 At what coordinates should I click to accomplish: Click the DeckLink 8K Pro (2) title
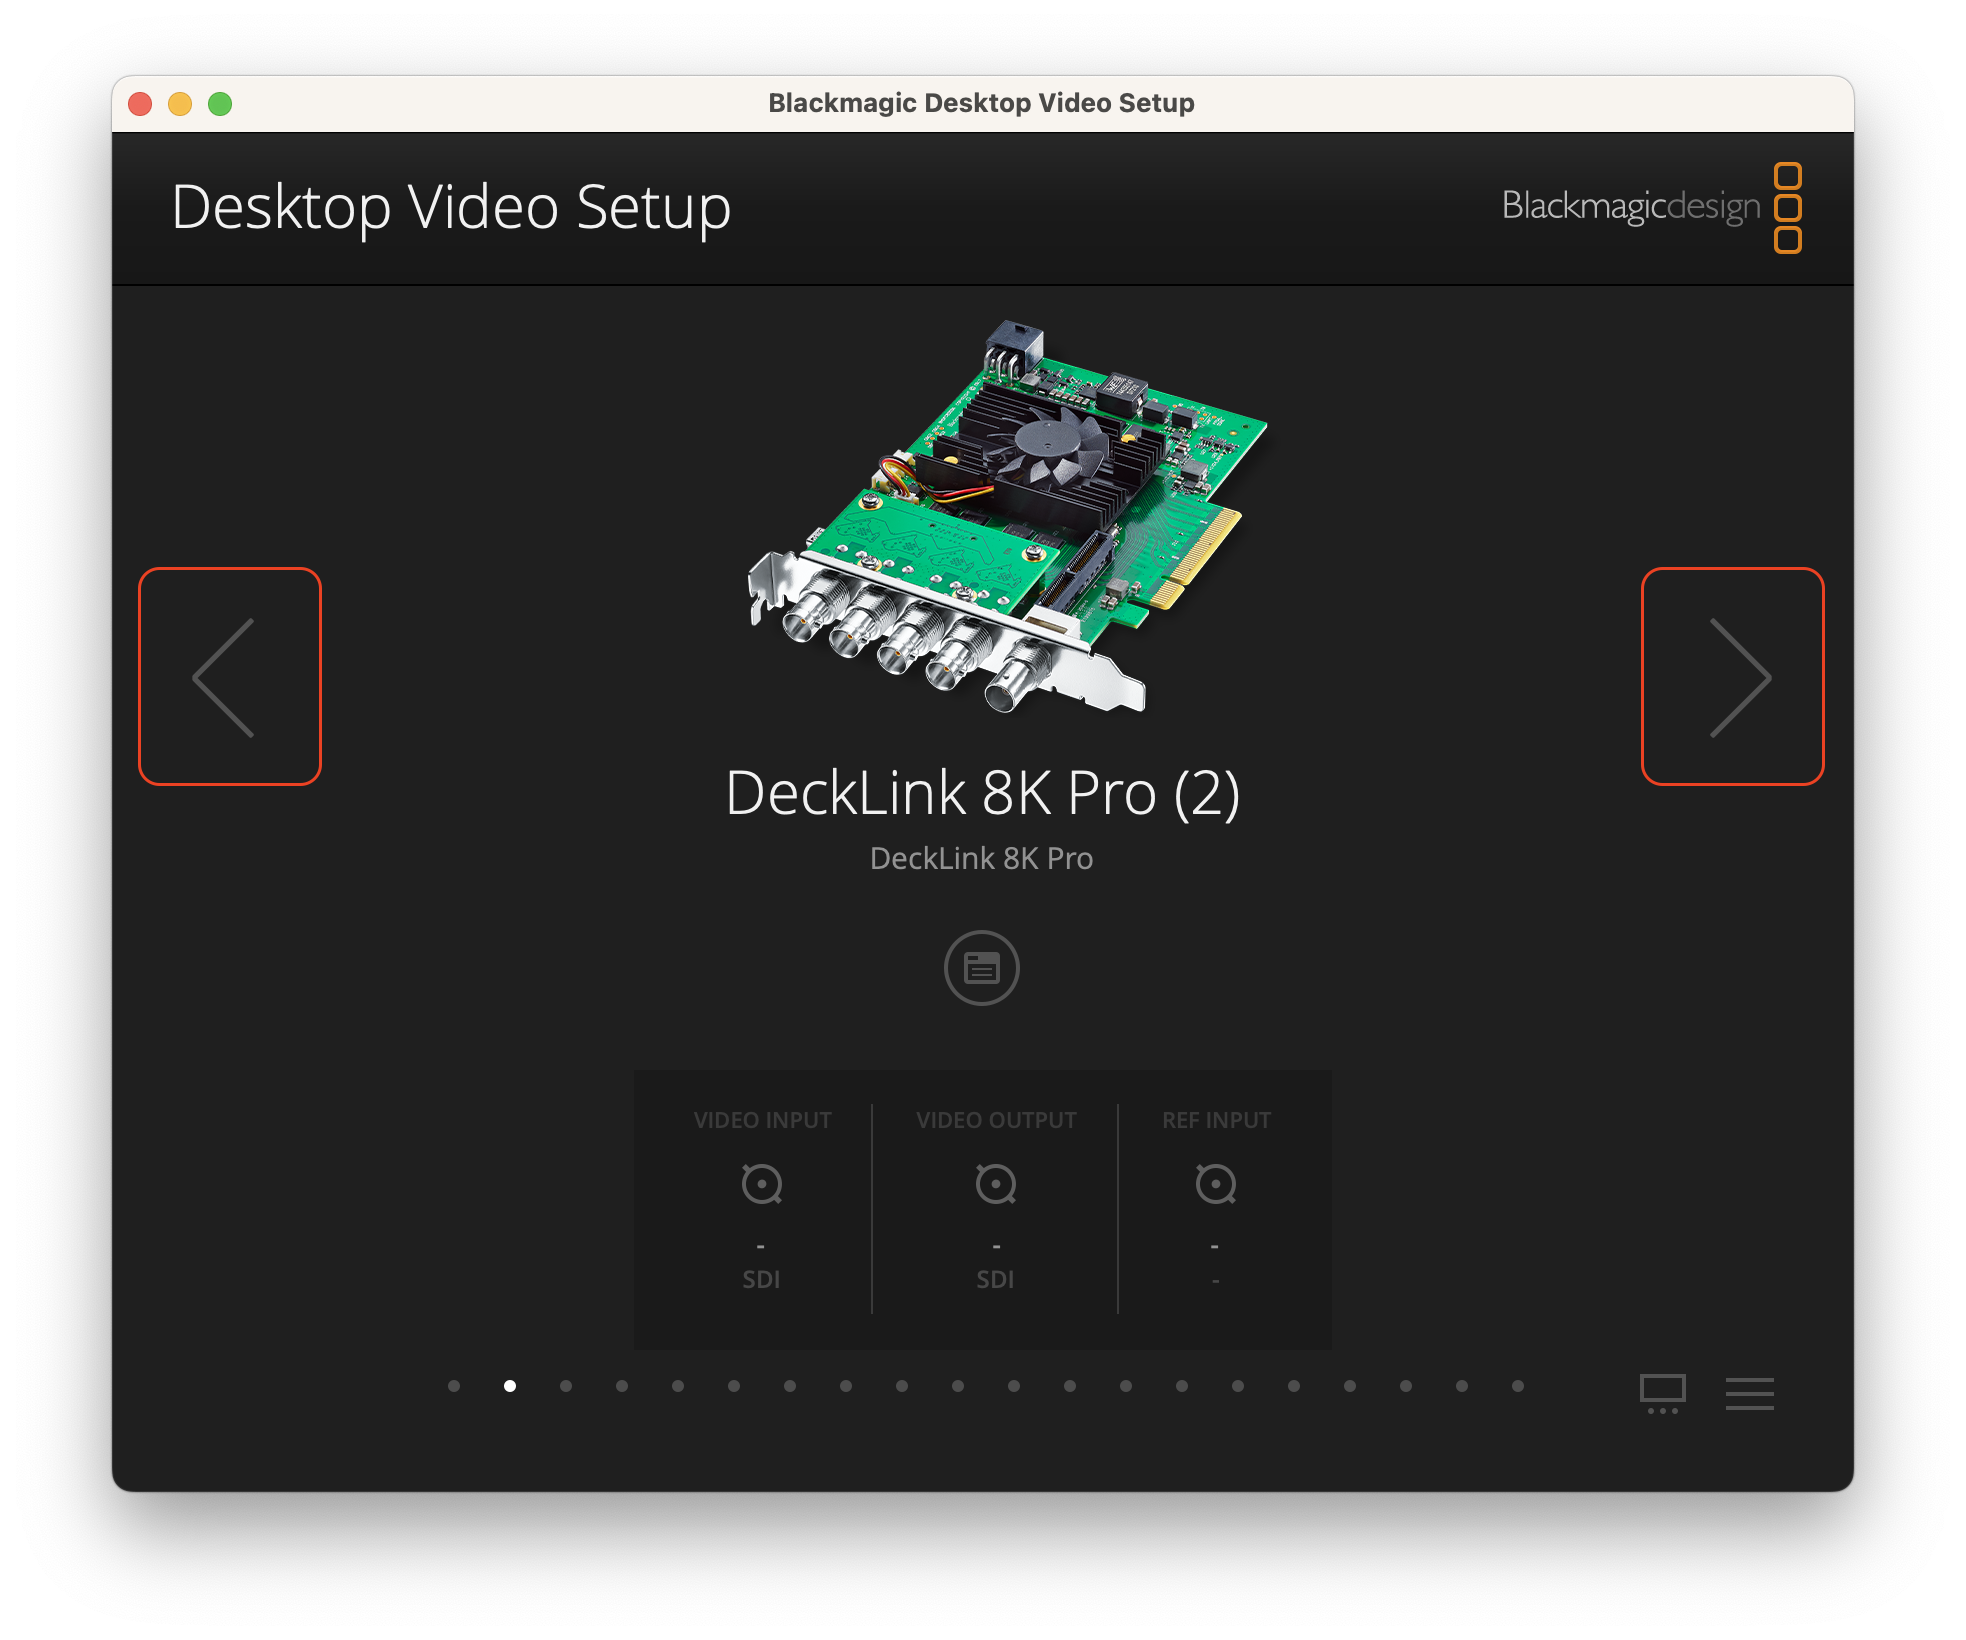coord(982,793)
